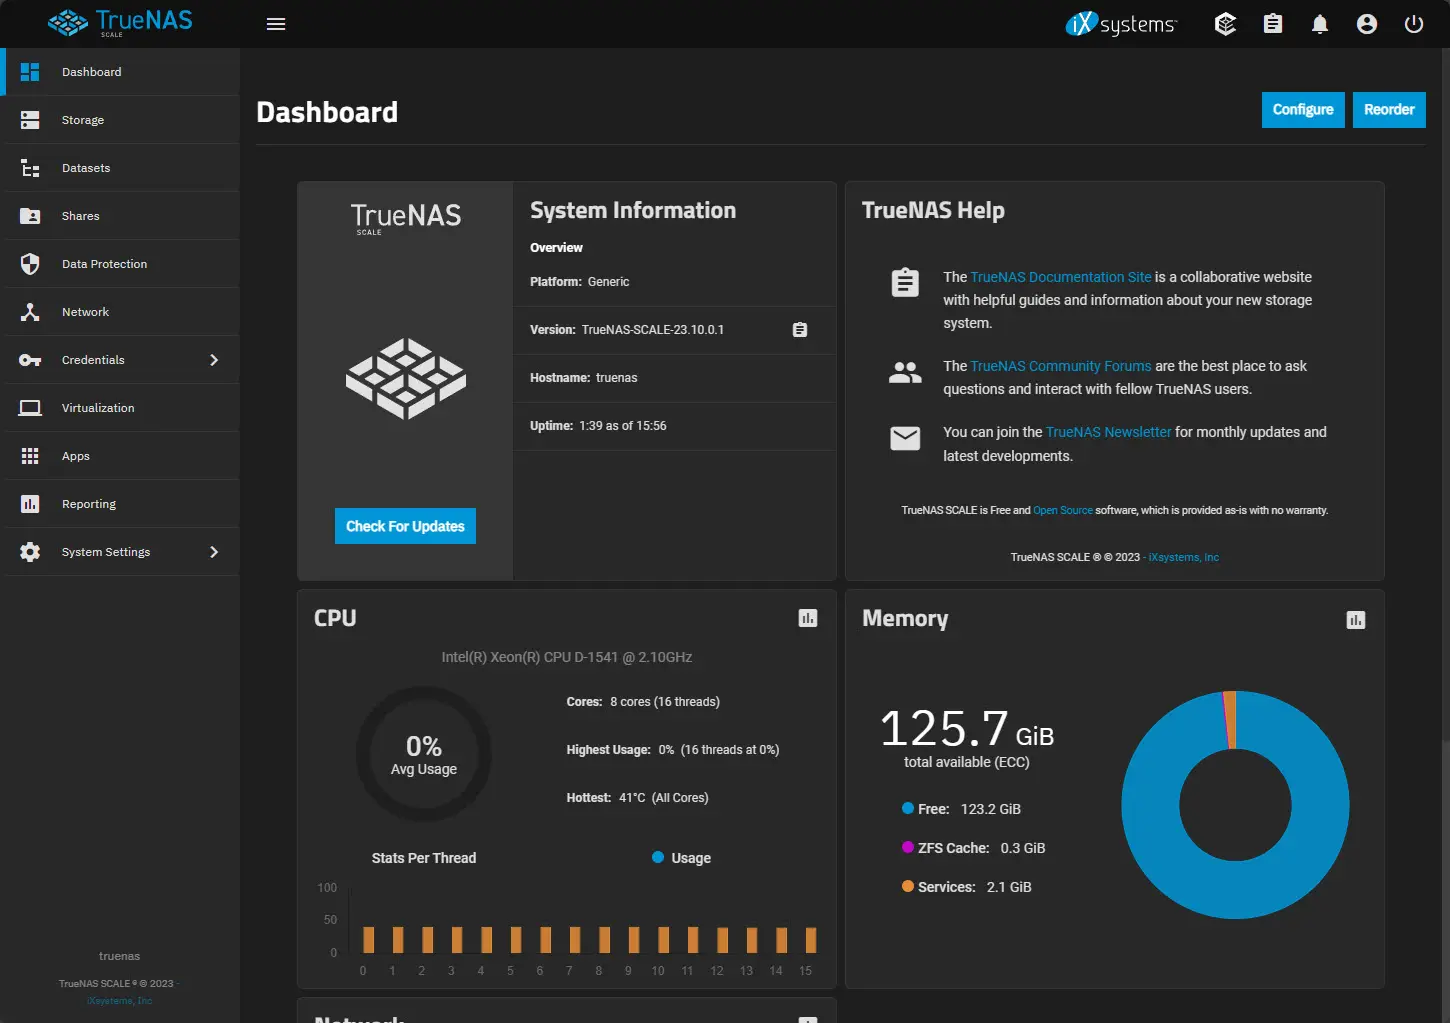Open the alerts bell icon
Image resolution: width=1450 pixels, height=1023 pixels.
(1320, 24)
